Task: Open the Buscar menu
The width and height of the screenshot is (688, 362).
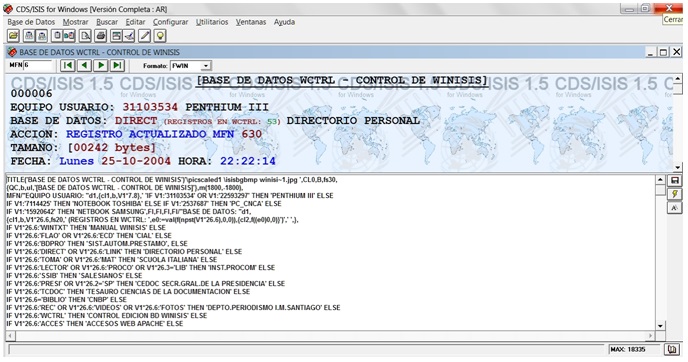Action: point(107,22)
